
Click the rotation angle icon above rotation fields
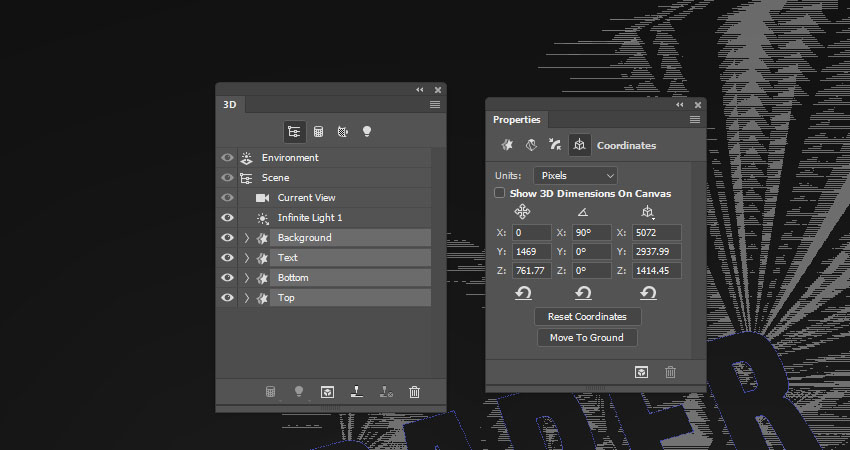click(x=583, y=212)
